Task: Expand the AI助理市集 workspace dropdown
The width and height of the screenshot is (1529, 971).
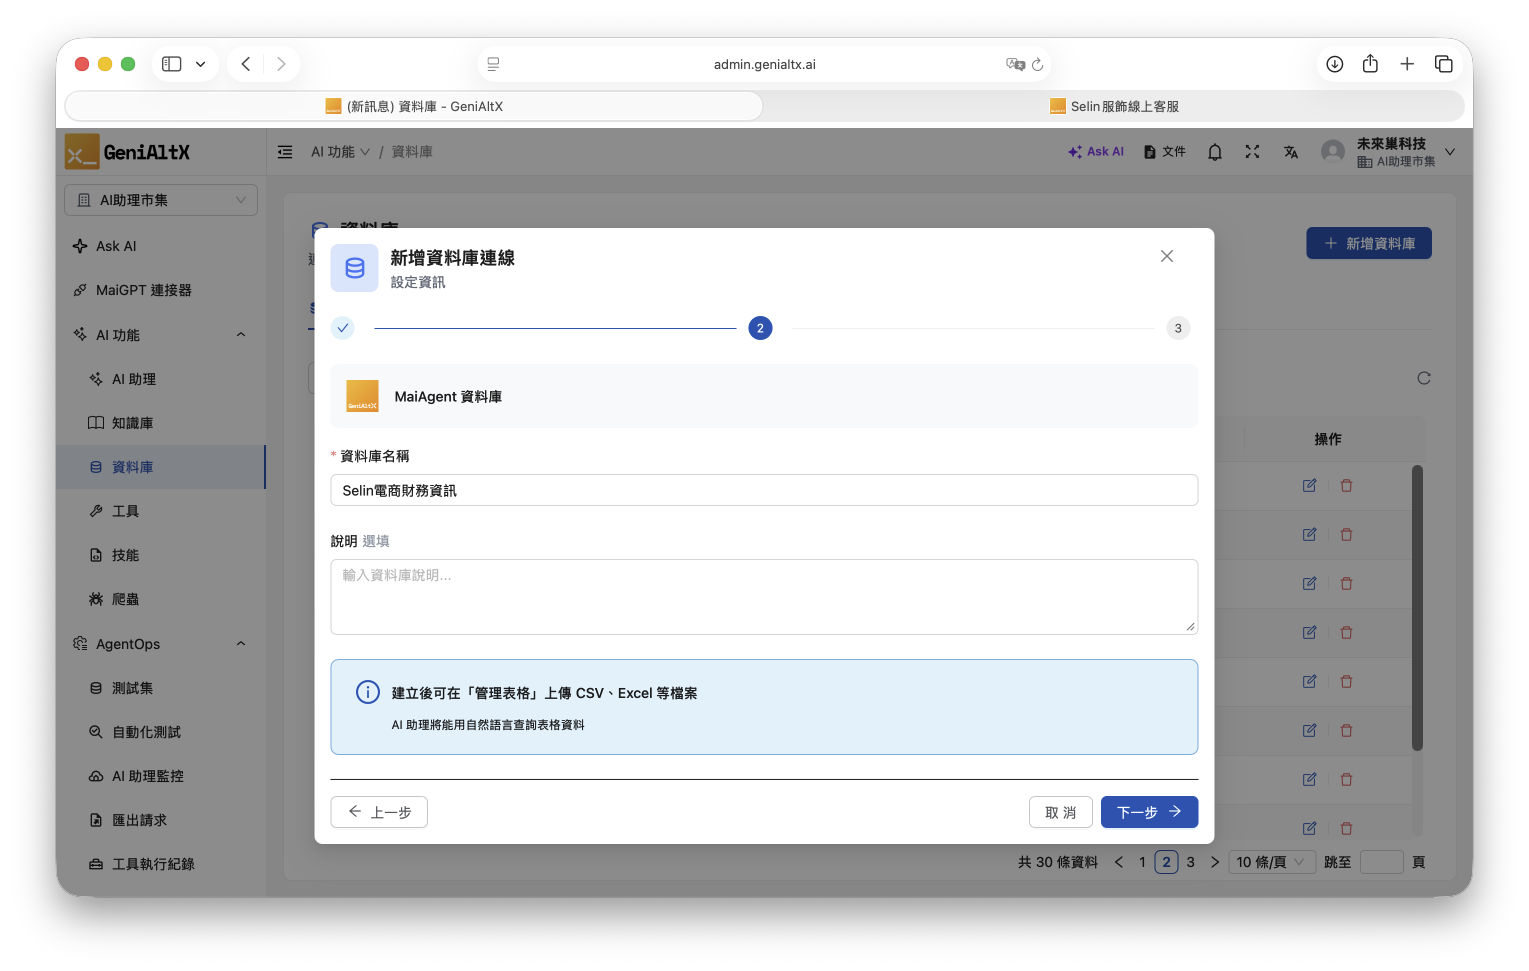Action: pos(161,200)
